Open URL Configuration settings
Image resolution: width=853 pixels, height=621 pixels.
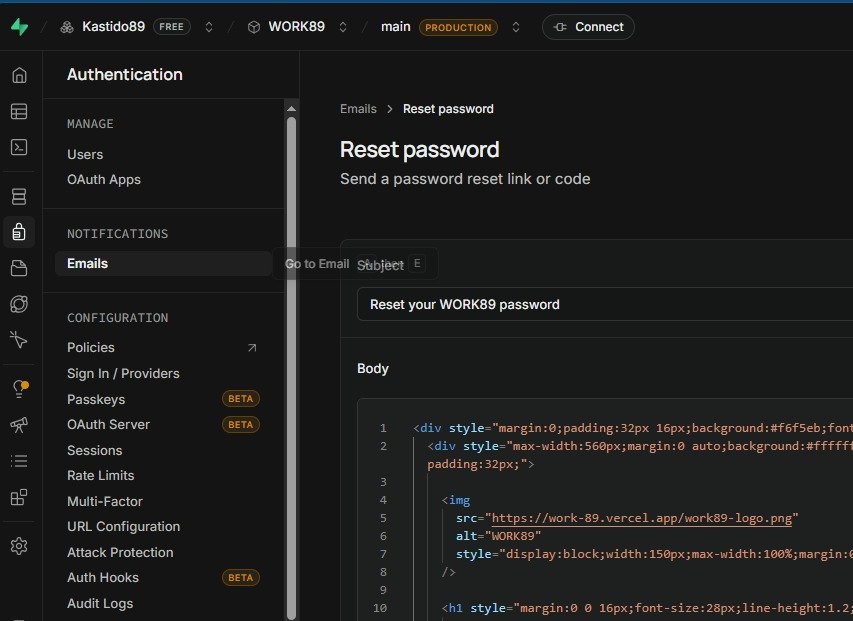[x=123, y=526]
